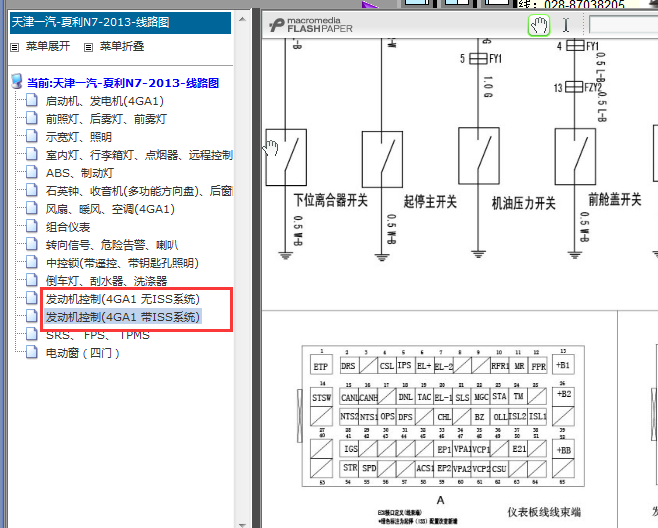The width and height of the screenshot is (658, 528).
Task: Click page icon beside 组合仪表
Action: [x=32, y=226]
